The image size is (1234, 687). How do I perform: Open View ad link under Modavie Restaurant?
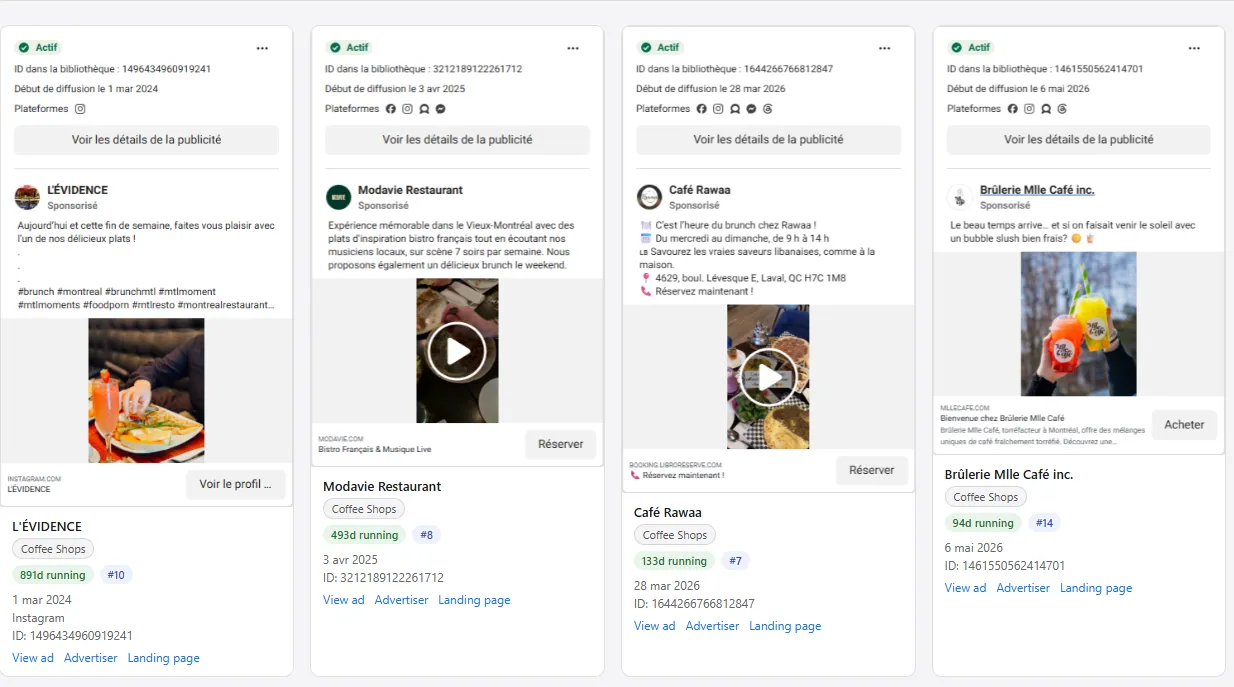[344, 600]
